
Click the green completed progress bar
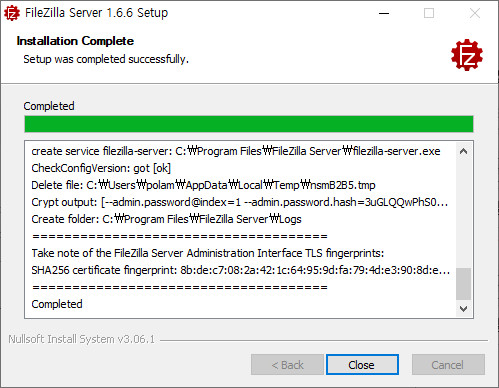249,124
